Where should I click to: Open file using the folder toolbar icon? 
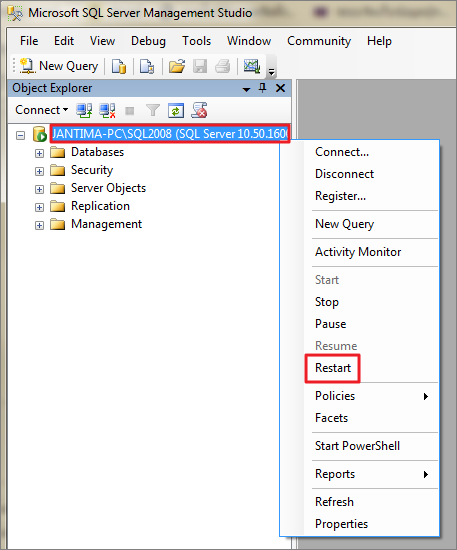(x=177, y=66)
